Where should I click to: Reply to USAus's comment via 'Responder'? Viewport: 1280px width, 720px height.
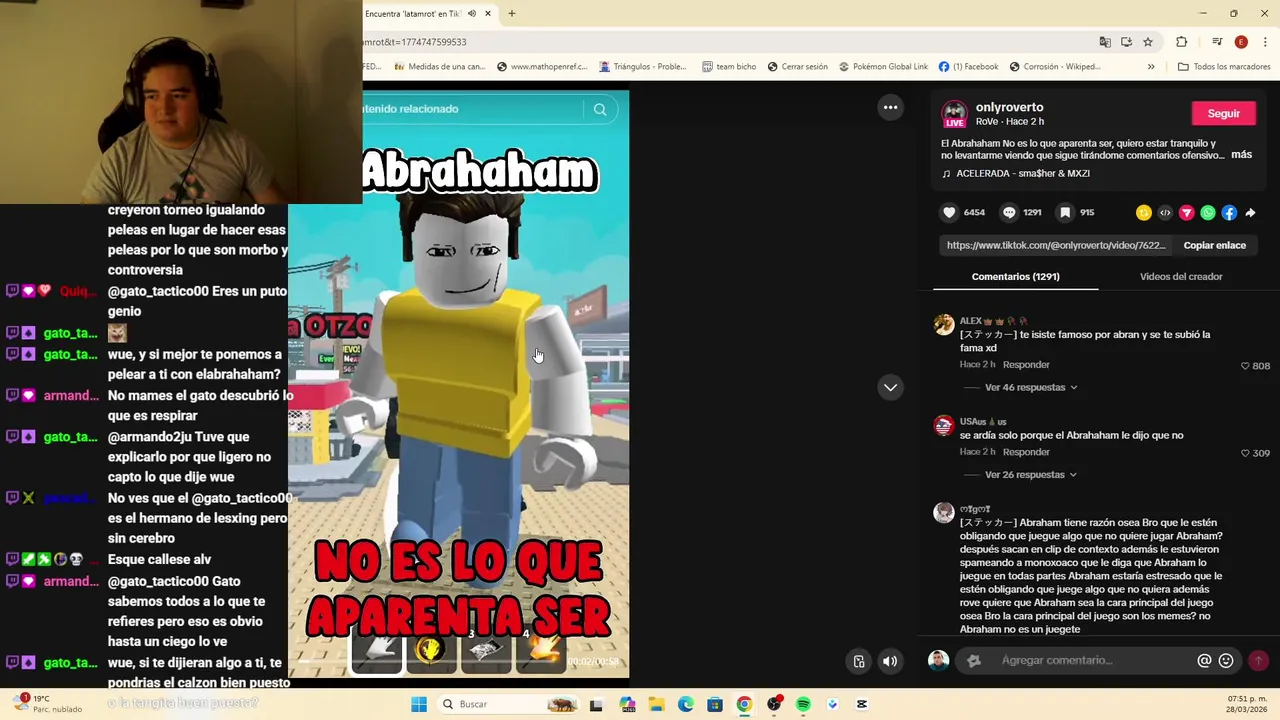coord(1026,452)
